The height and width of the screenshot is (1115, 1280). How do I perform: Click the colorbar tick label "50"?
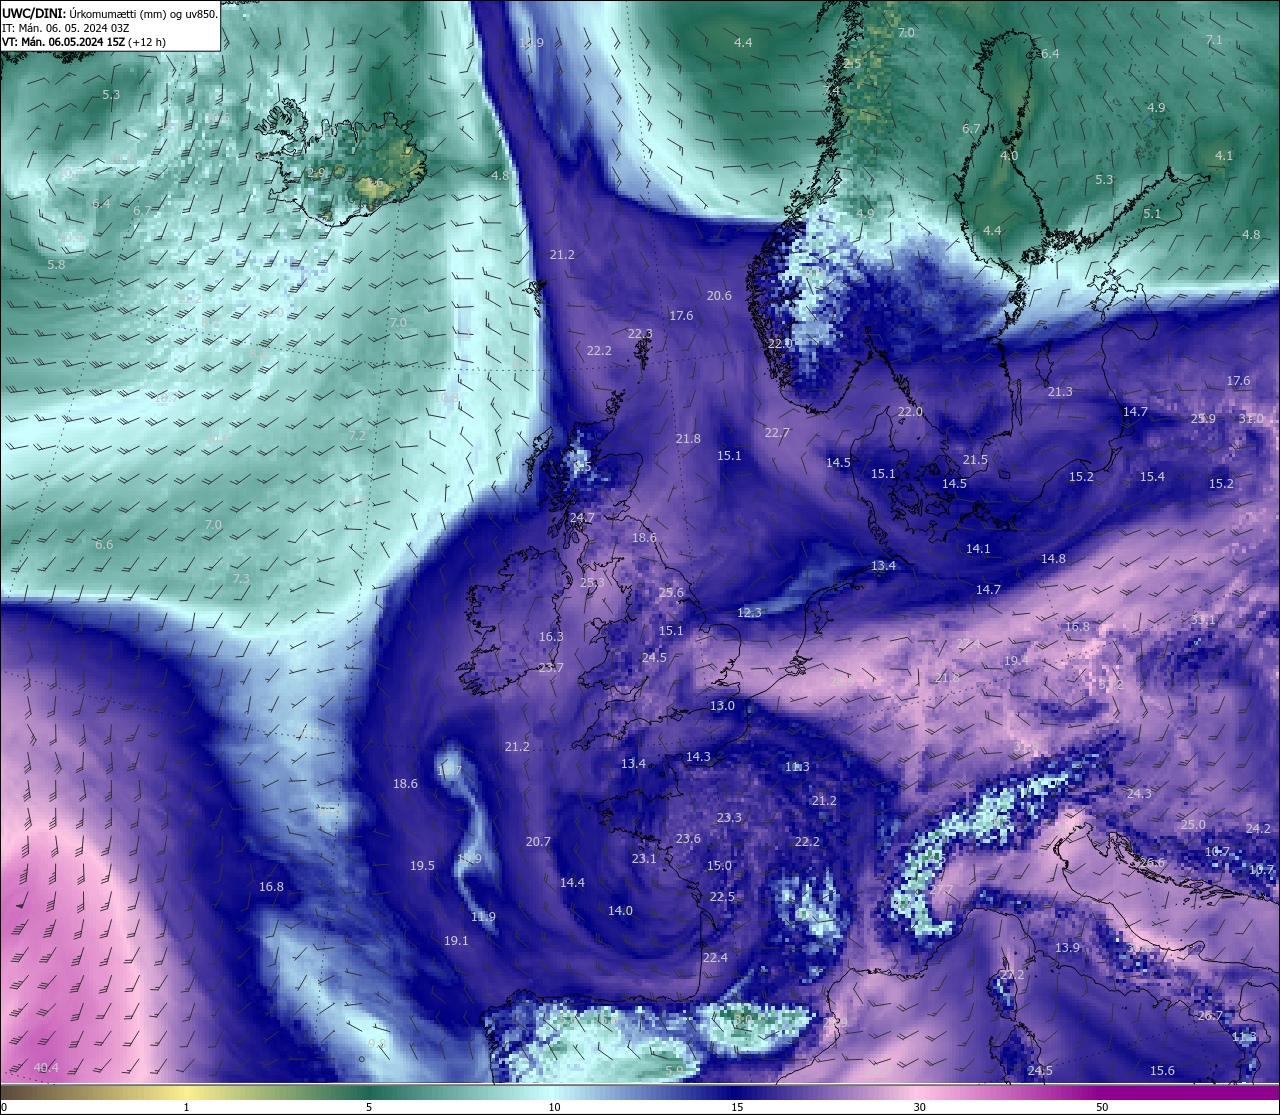[x=1102, y=1107]
